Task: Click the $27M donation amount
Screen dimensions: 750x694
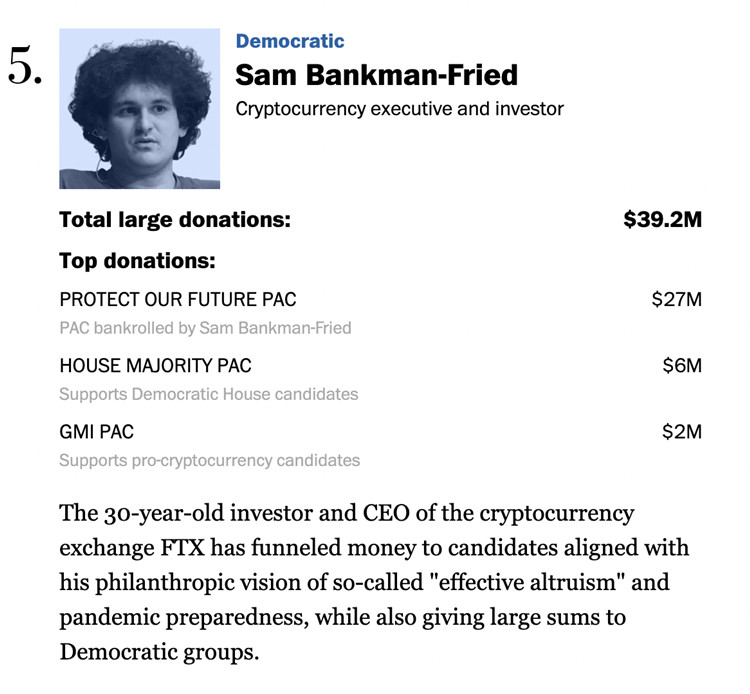Action: [x=676, y=299]
